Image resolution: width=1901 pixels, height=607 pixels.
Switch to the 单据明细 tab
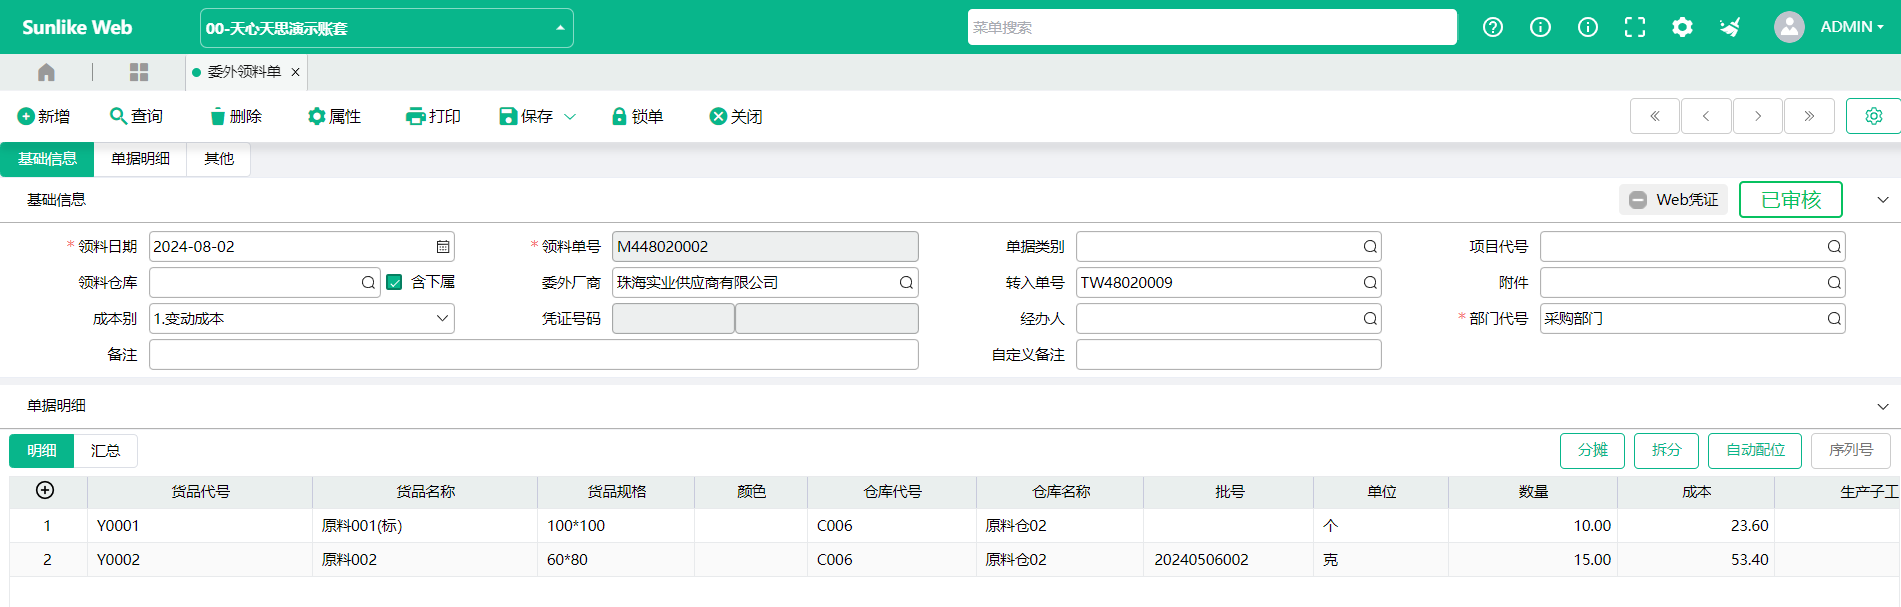140,159
